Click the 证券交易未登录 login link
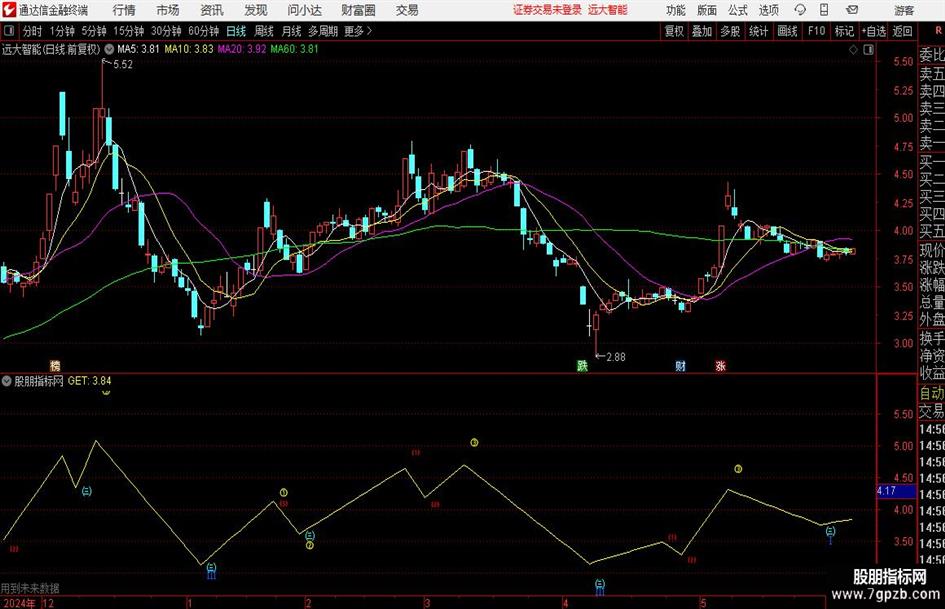 547,10
